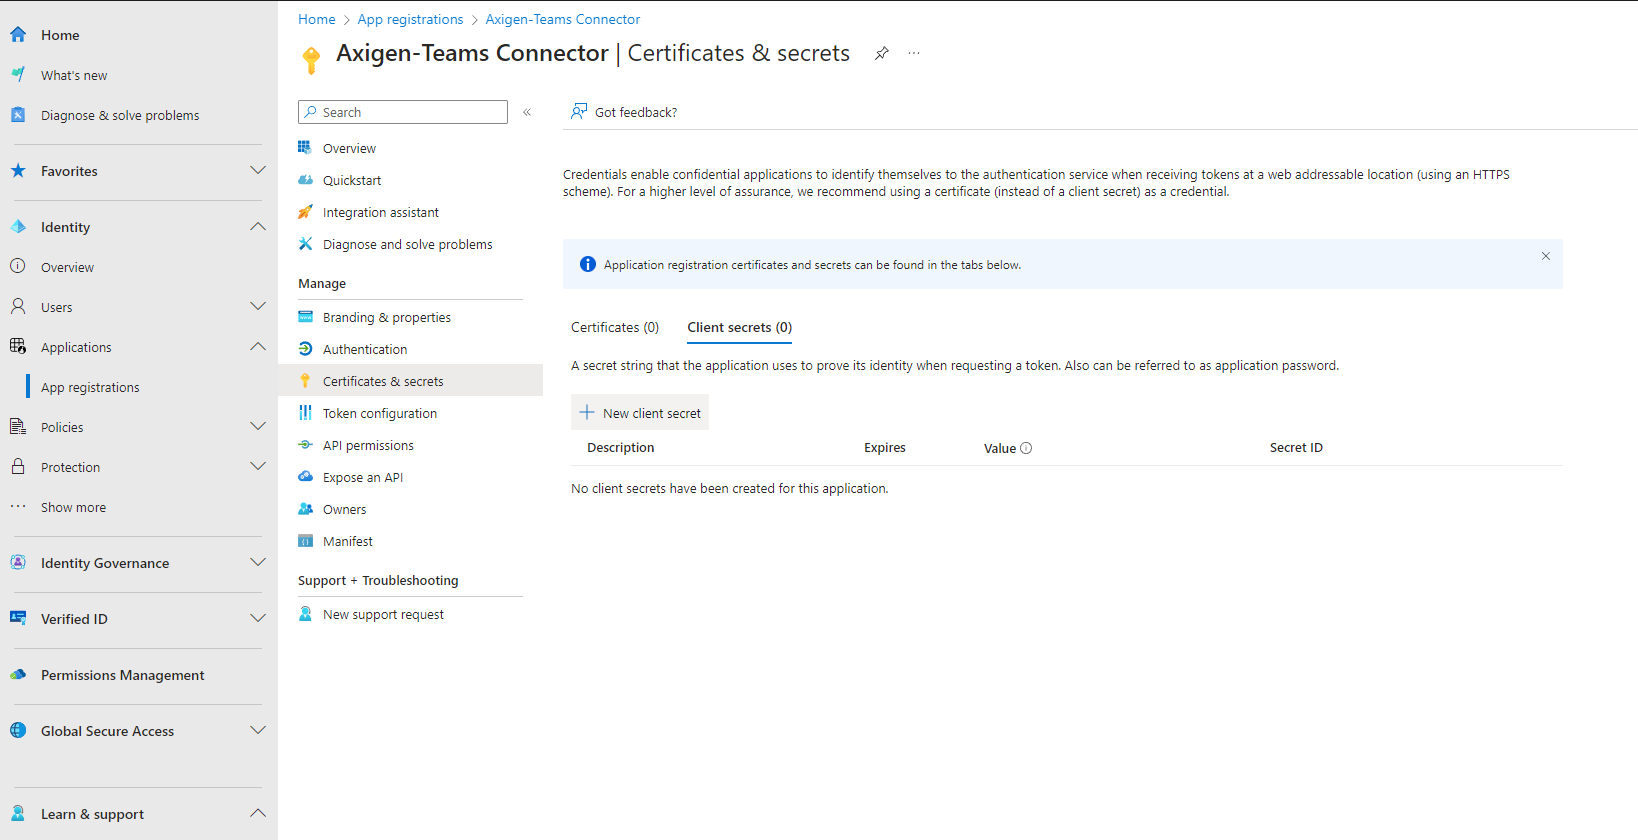Screen dimensions: 1638x840
Task: Open API permissions in Manage menu
Action: (368, 445)
